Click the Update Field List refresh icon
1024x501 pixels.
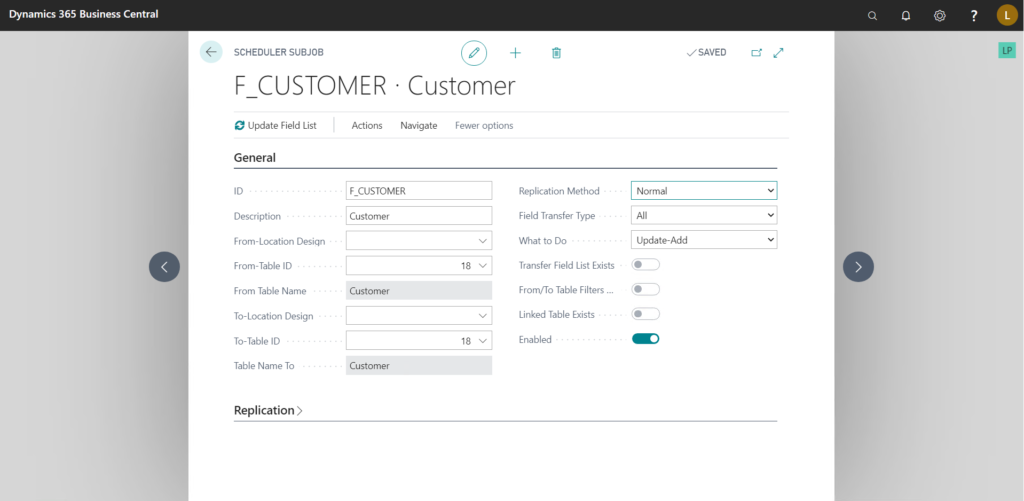(240, 125)
